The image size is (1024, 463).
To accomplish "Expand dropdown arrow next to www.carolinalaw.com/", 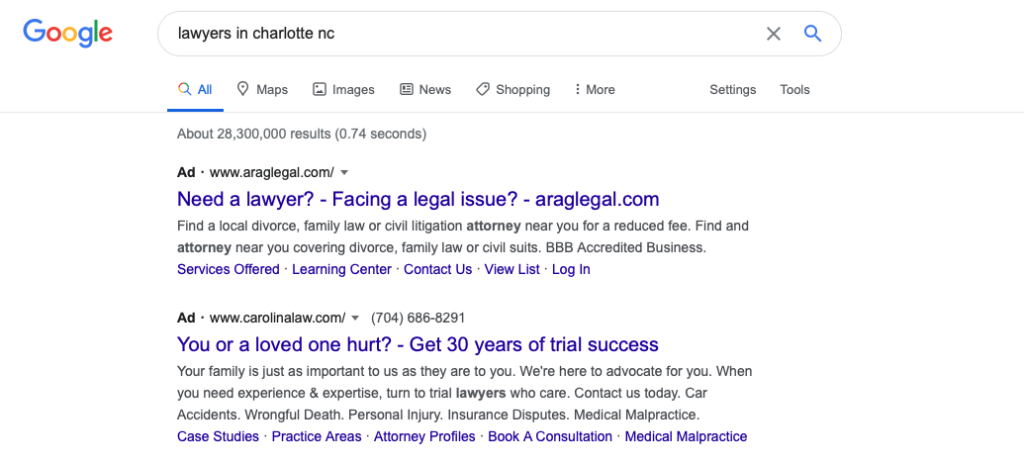I will click(x=356, y=318).
